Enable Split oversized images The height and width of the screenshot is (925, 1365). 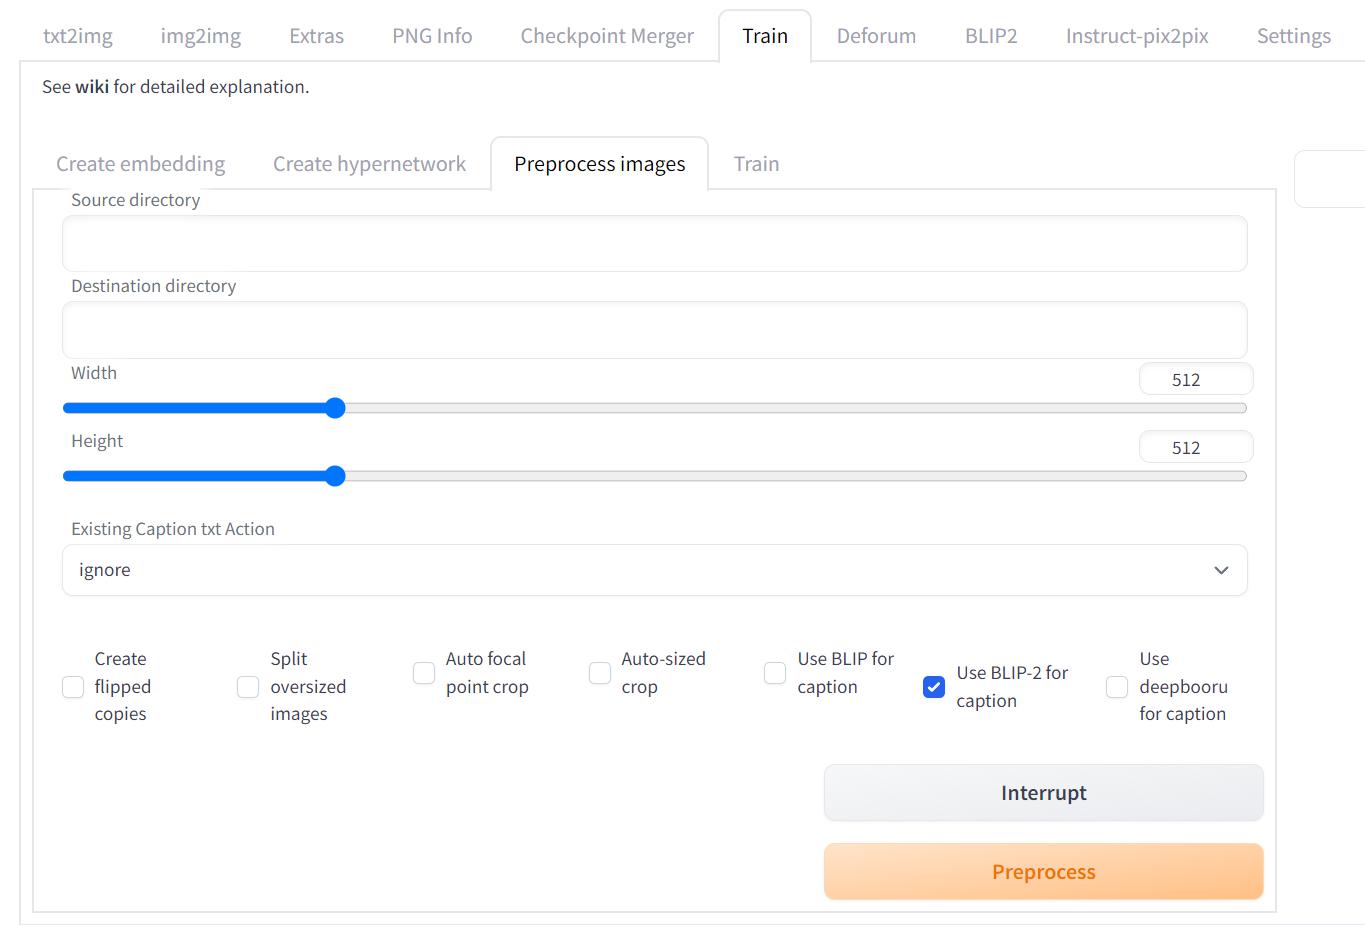[247, 687]
